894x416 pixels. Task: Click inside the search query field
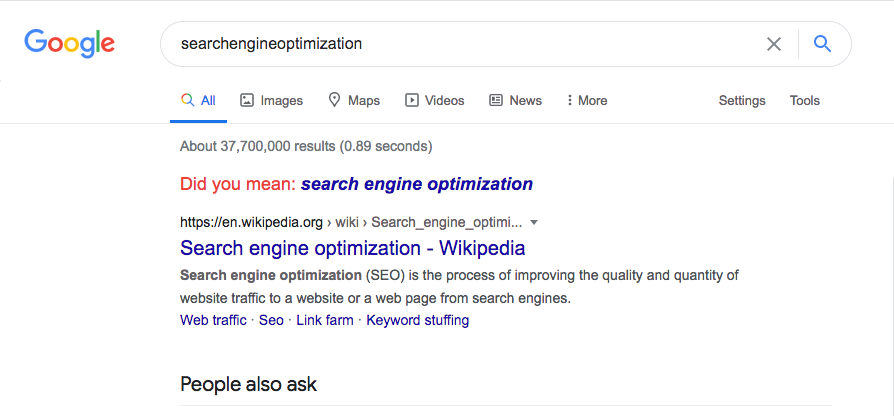point(462,44)
